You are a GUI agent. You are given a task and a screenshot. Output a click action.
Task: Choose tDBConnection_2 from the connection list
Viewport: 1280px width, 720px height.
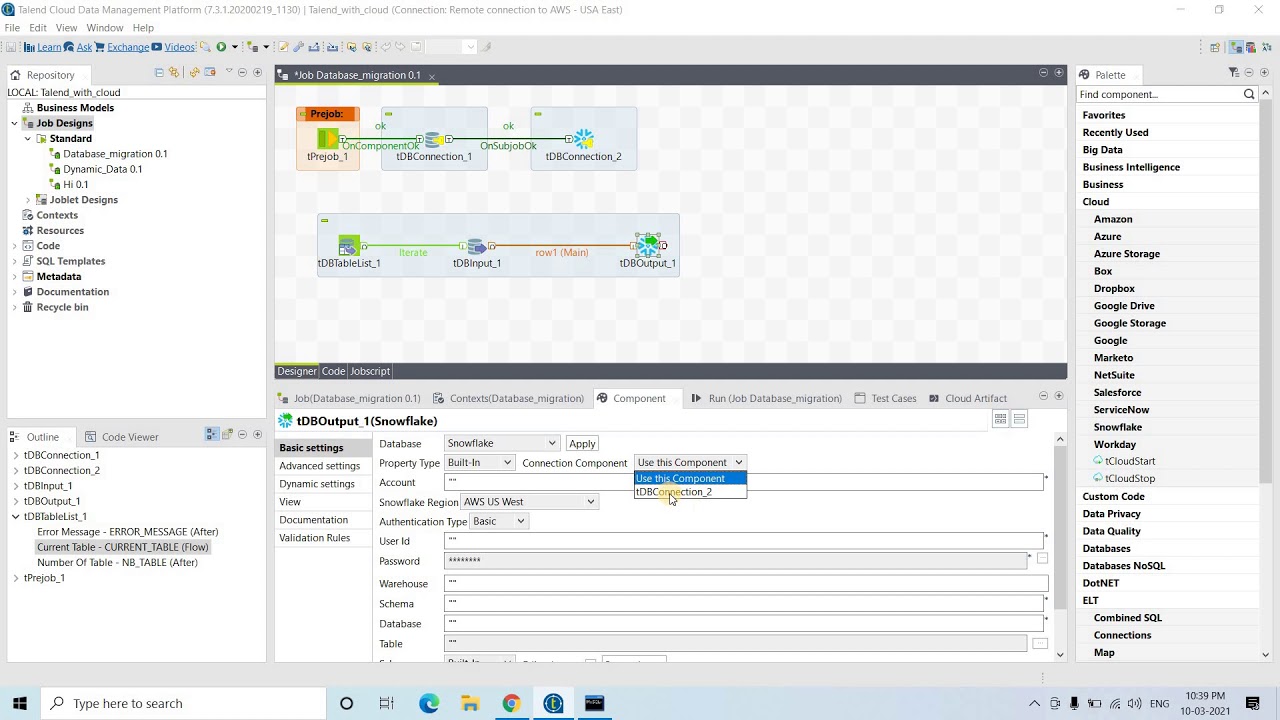pyautogui.click(x=690, y=492)
